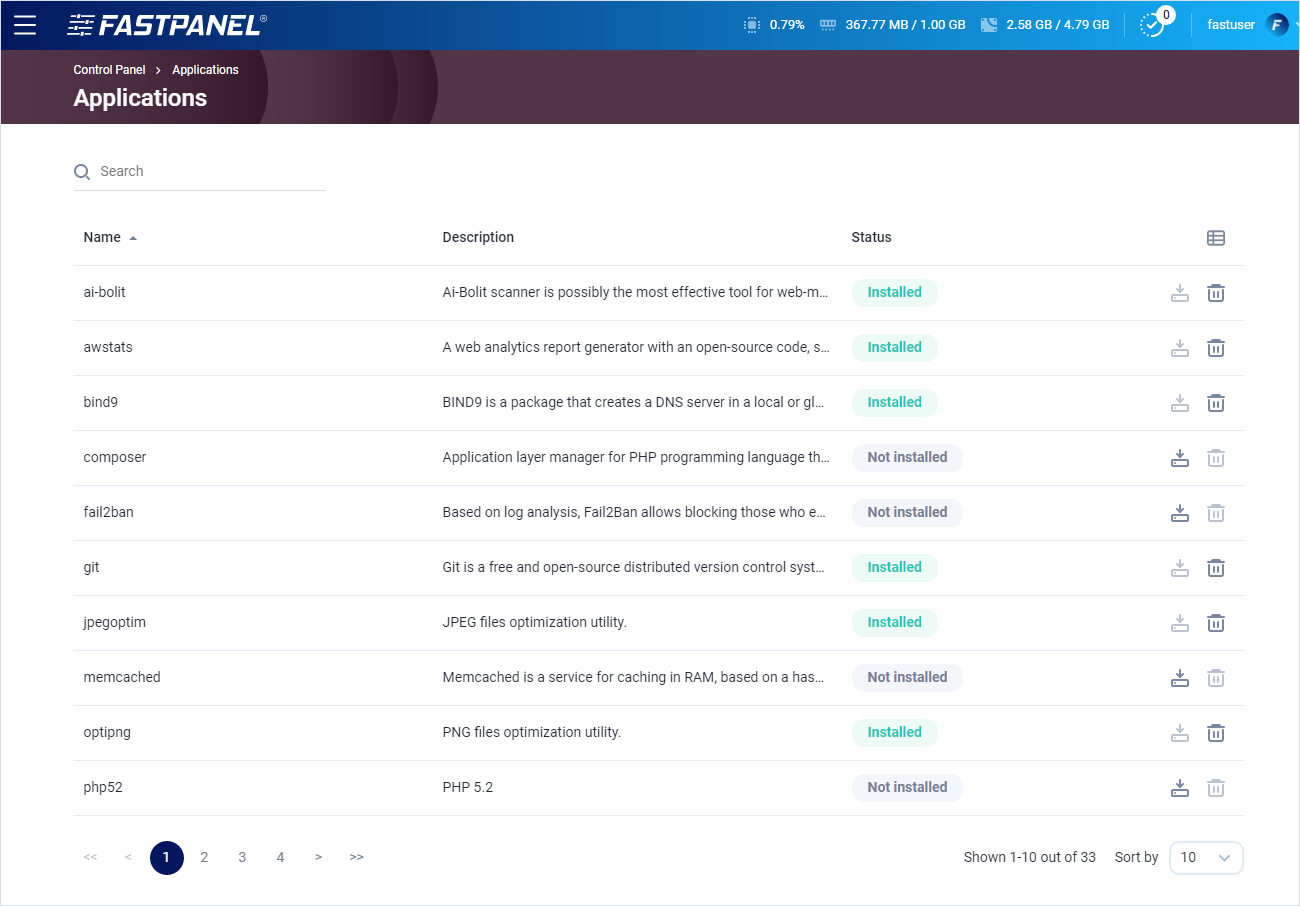Image resolution: width=1300 pixels, height=906 pixels.
Task: Click the trash icon for memcached
Action: 1216,678
